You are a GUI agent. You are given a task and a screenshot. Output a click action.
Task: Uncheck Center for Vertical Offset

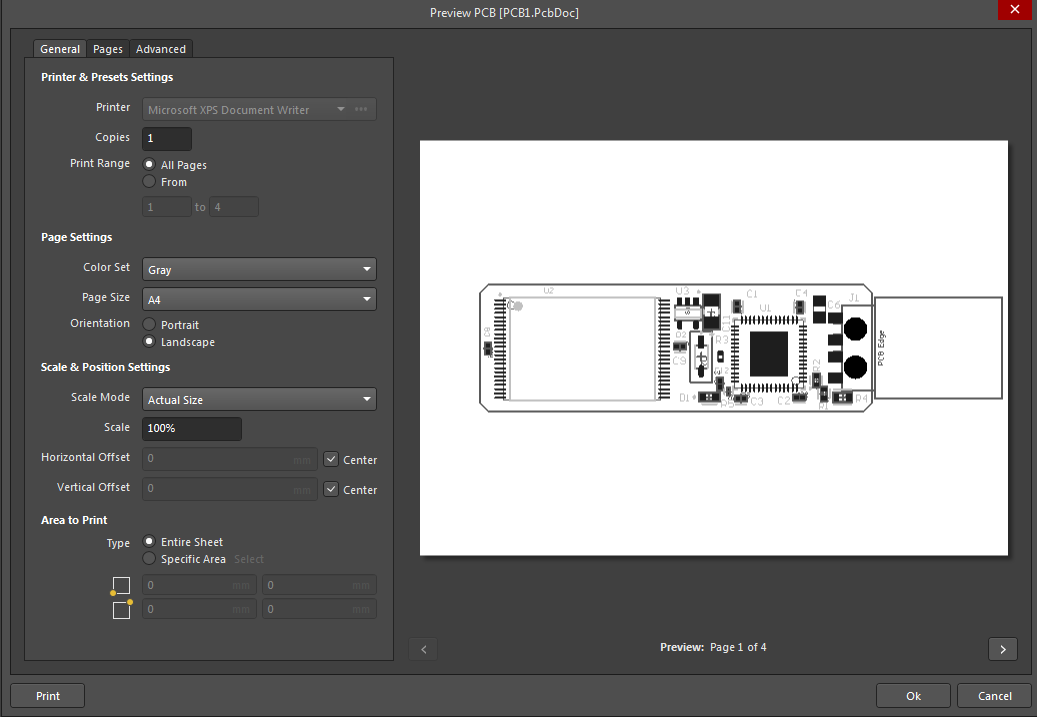(x=333, y=489)
